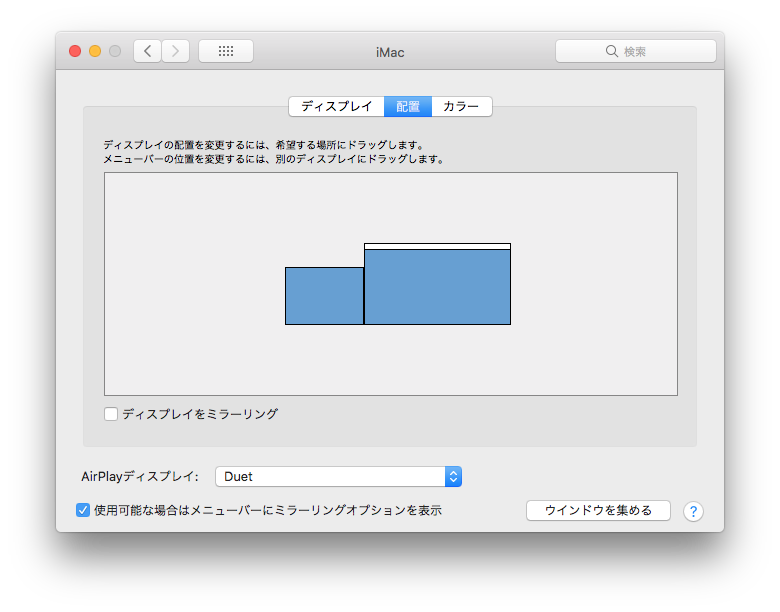Open help with the question mark button
Screen dimensions: 780x612
click(x=693, y=511)
